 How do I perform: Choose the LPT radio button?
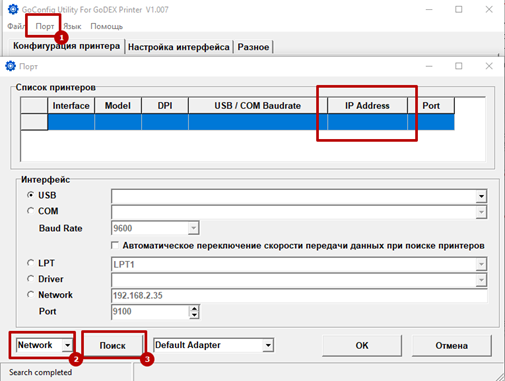(x=30, y=263)
